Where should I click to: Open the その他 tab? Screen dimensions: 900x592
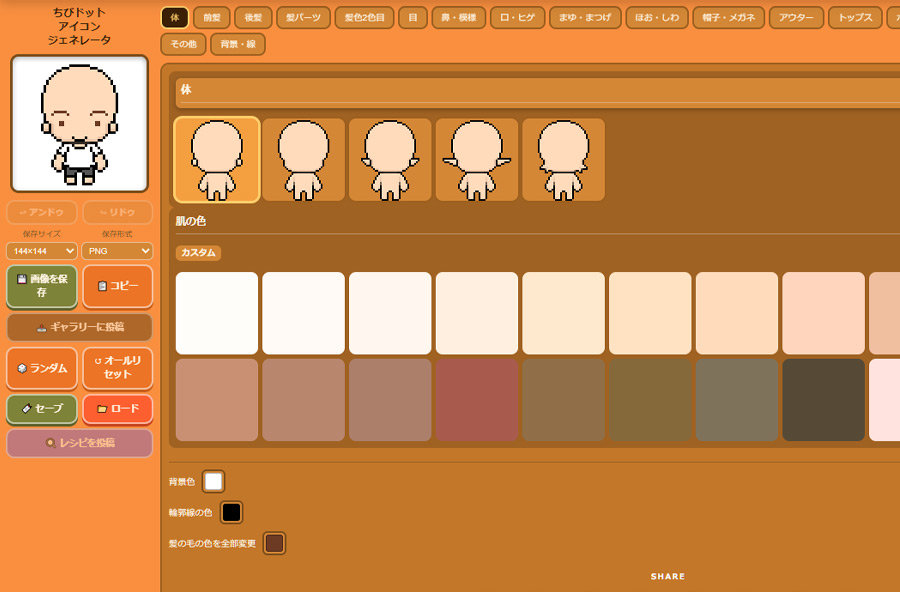click(184, 44)
